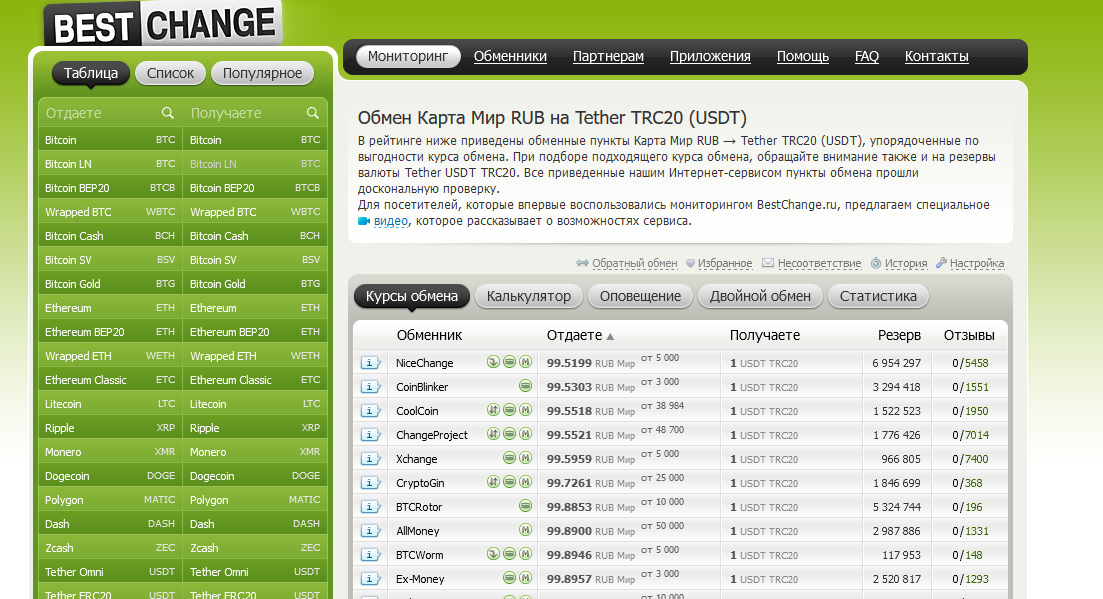Select Bitcoin BTC in the Отдаете column
Viewport: 1103px width, 599px height.
click(110, 140)
